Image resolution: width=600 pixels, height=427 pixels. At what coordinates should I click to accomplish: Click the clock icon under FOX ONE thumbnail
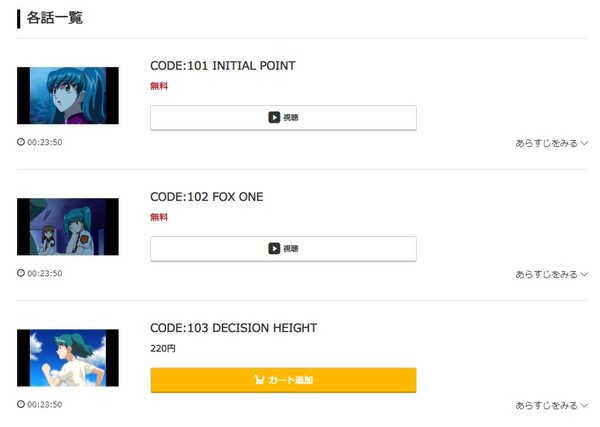point(21,273)
